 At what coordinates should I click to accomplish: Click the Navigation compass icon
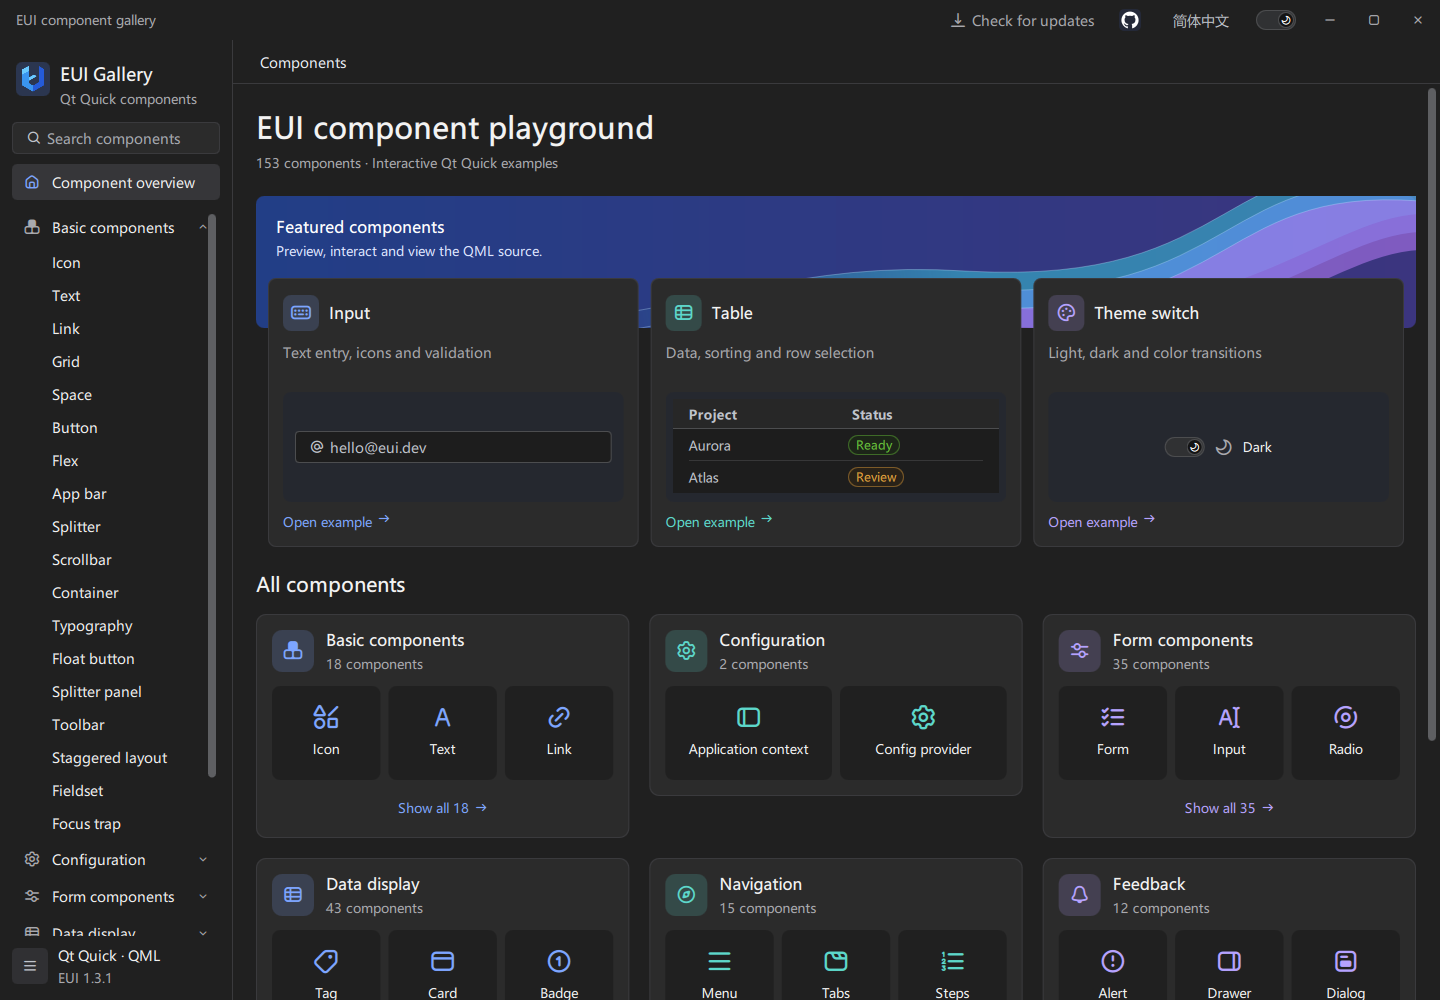(x=686, y=895)
